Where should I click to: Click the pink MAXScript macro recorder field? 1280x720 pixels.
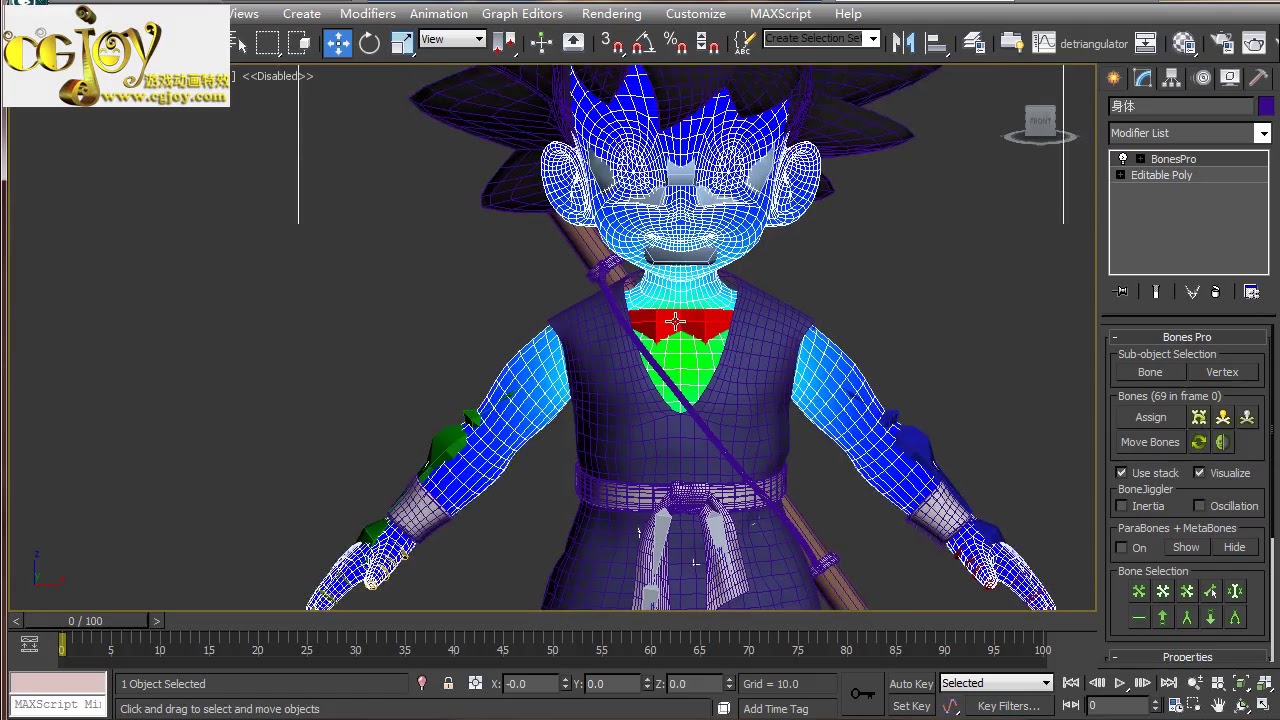click(x=58, y=683)
